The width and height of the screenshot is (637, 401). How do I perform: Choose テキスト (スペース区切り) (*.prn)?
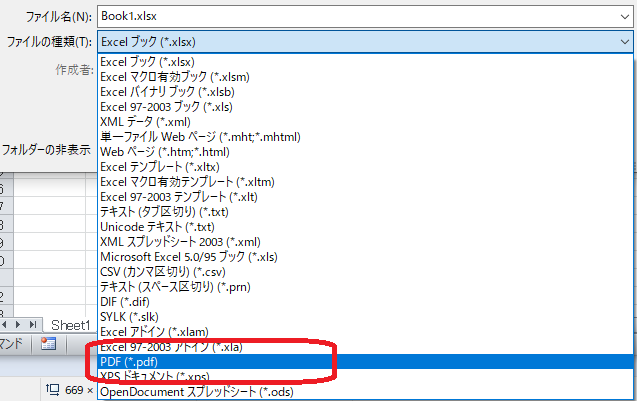(x=366, y=287)
